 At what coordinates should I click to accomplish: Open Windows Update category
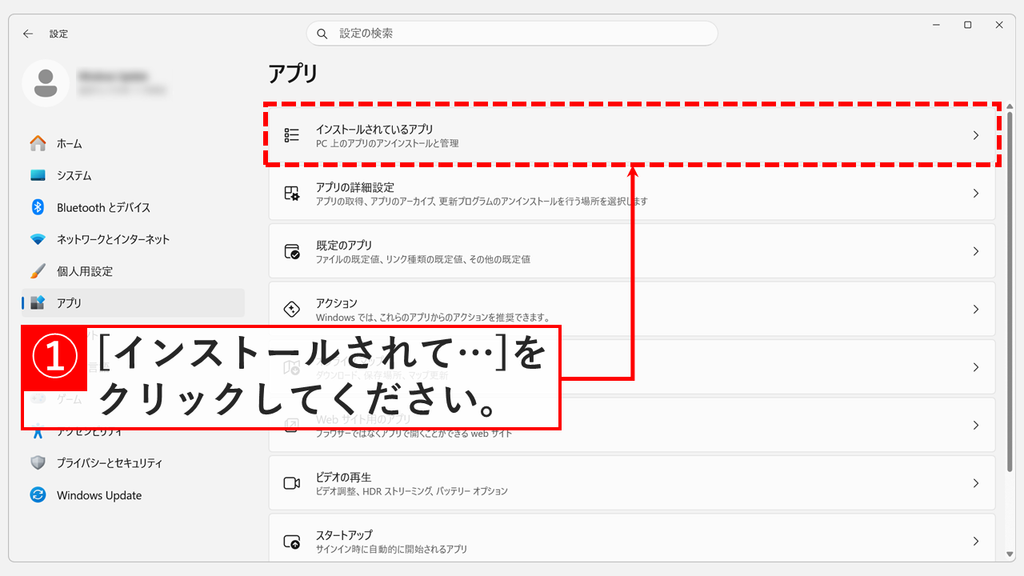coord(133,494)
